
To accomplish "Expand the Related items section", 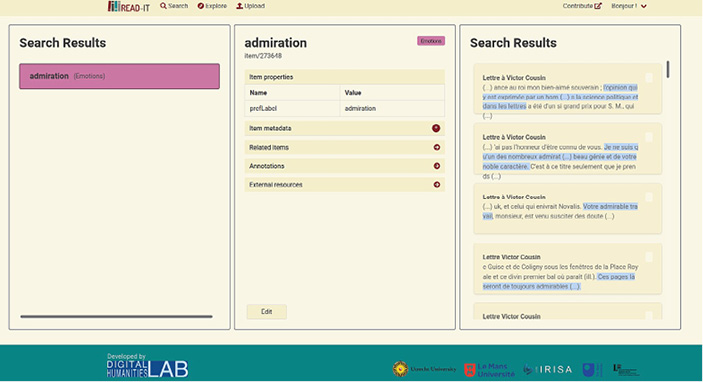I will click(344, 148).
